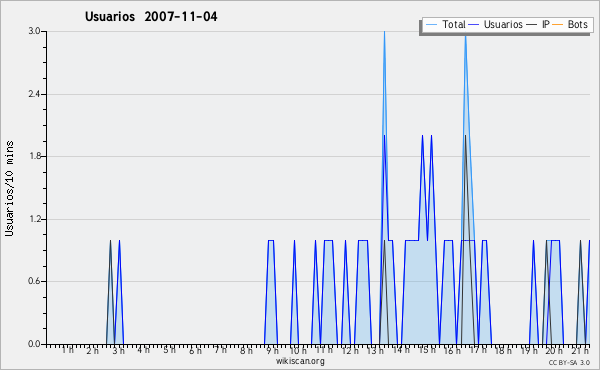Click the '16 h' x-axis label
The width and height of the screenshot is (600, 370).
tap(452, 350)
